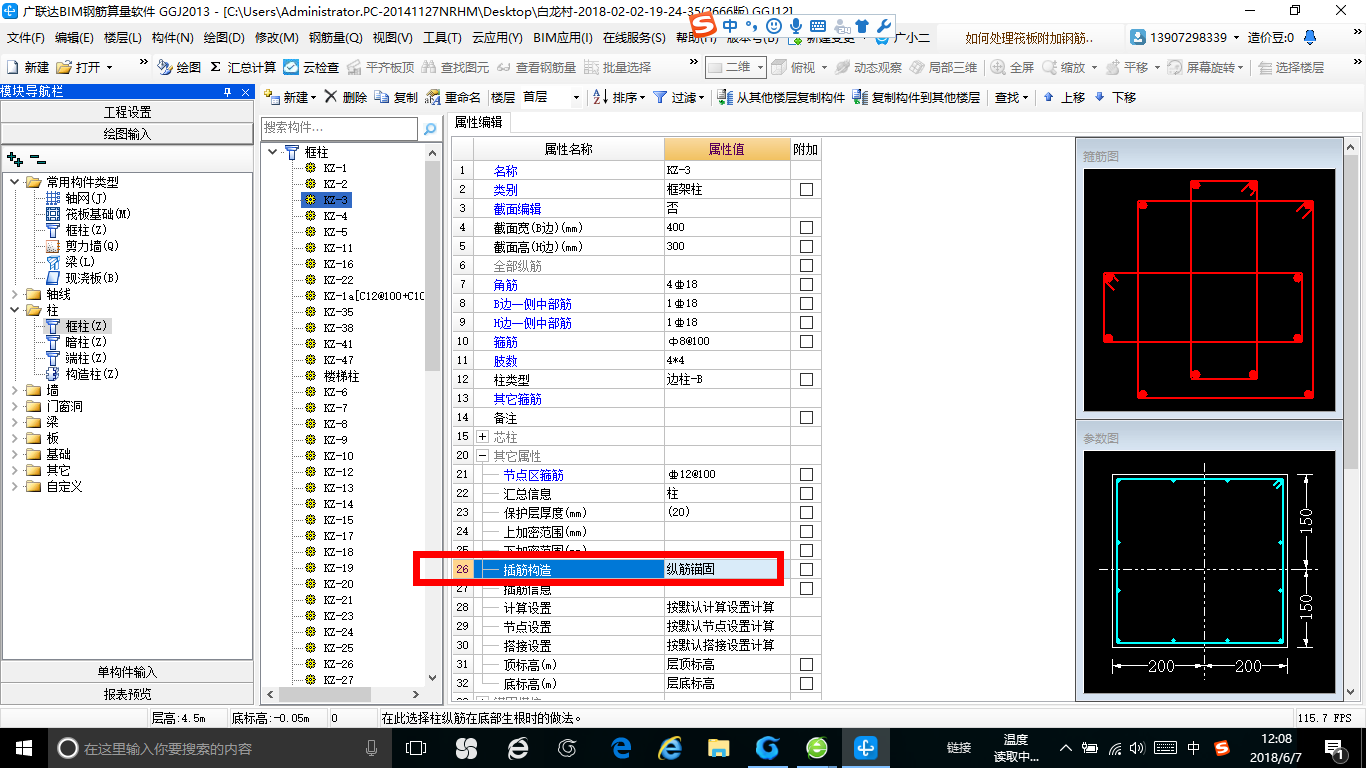Tick 附加 checkbox for 柱类型 row

tap(806, 380)
